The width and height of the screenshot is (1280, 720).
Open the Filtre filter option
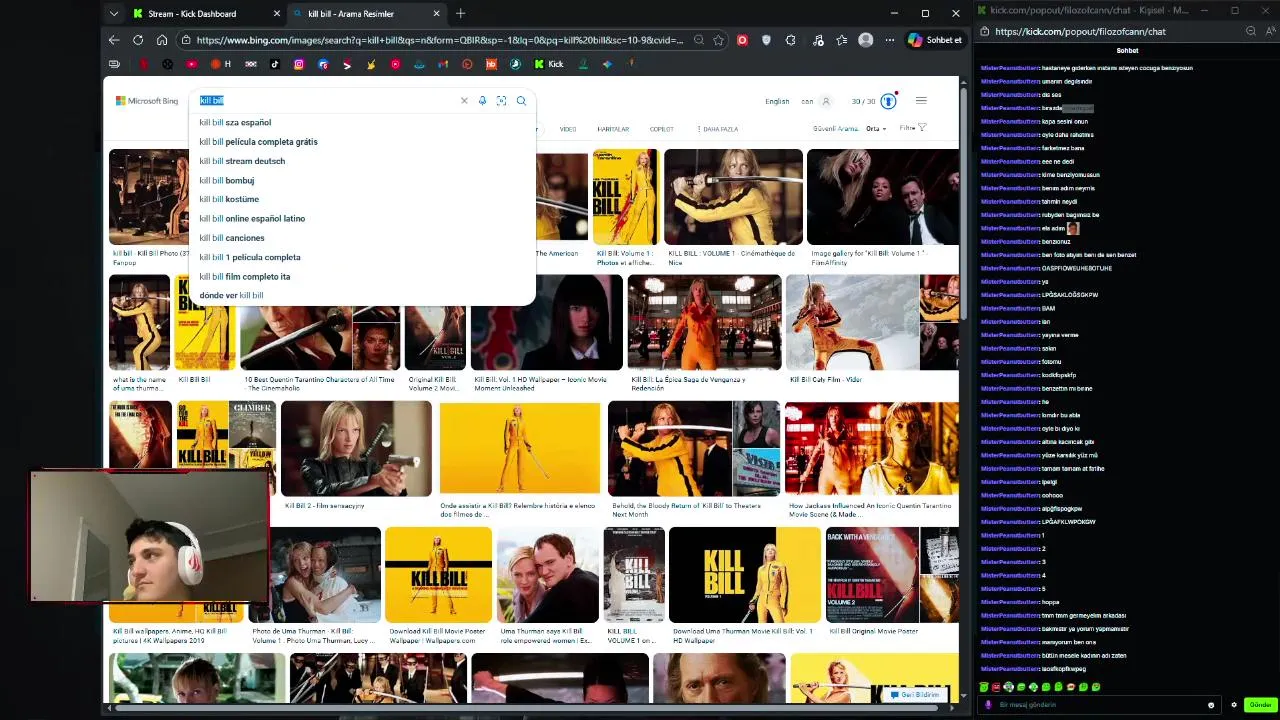point(913,128)
